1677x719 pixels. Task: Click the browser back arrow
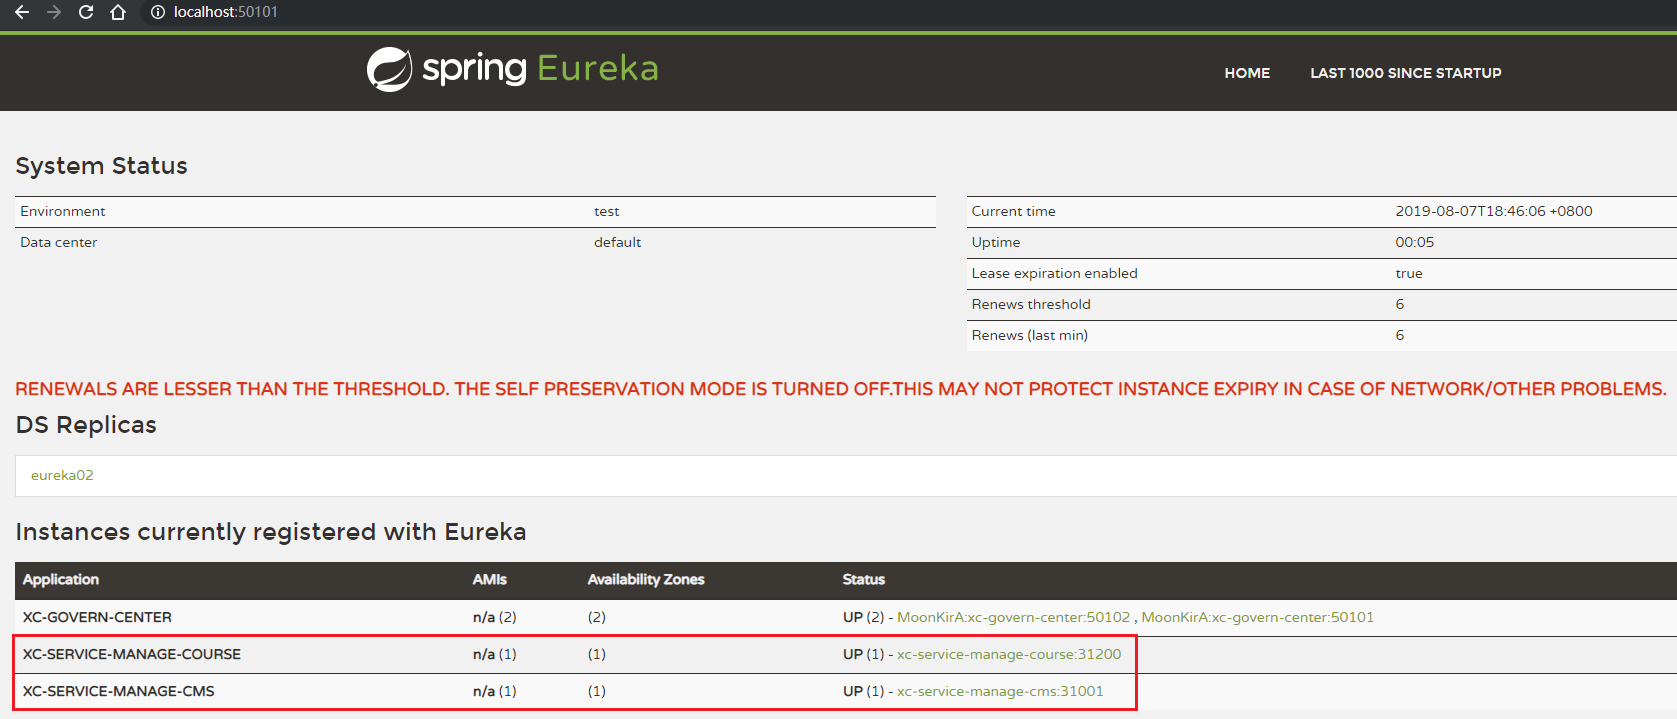21,12
